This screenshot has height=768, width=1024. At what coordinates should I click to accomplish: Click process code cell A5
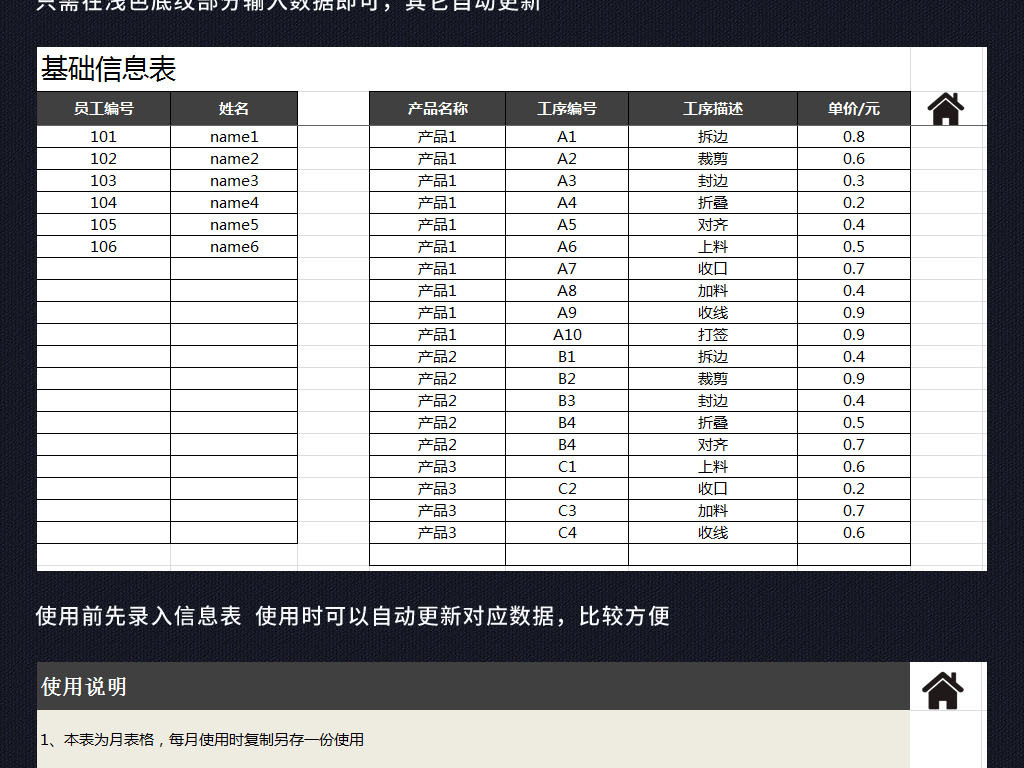(x=567, y=225)
